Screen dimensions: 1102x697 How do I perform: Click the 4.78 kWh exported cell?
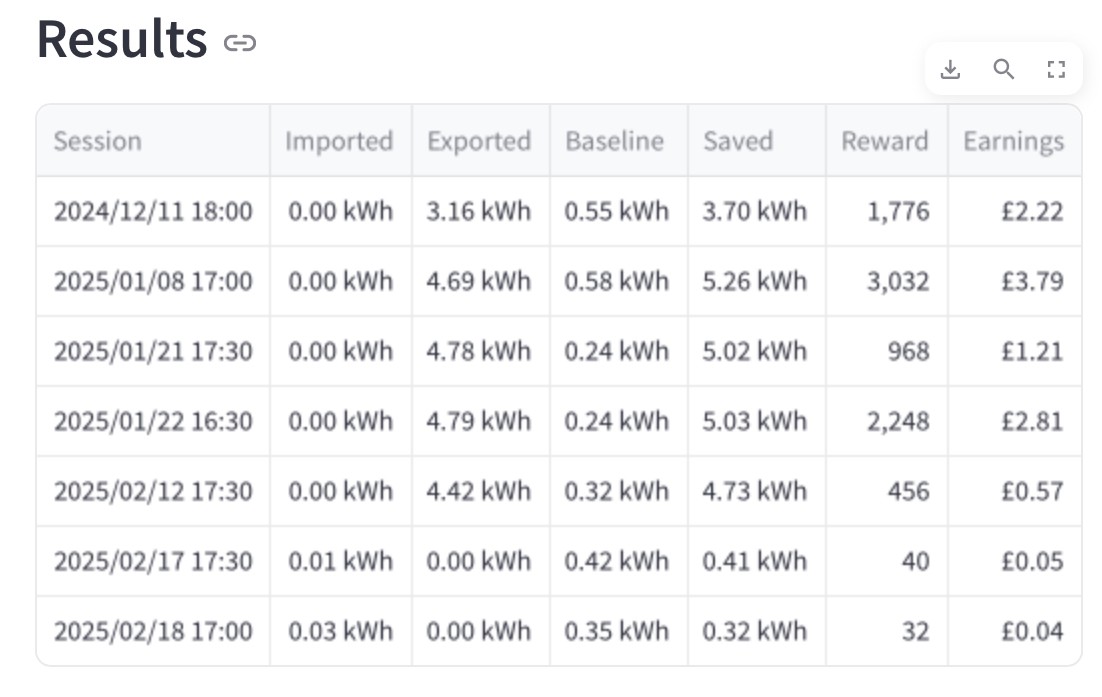coord(481,351)
